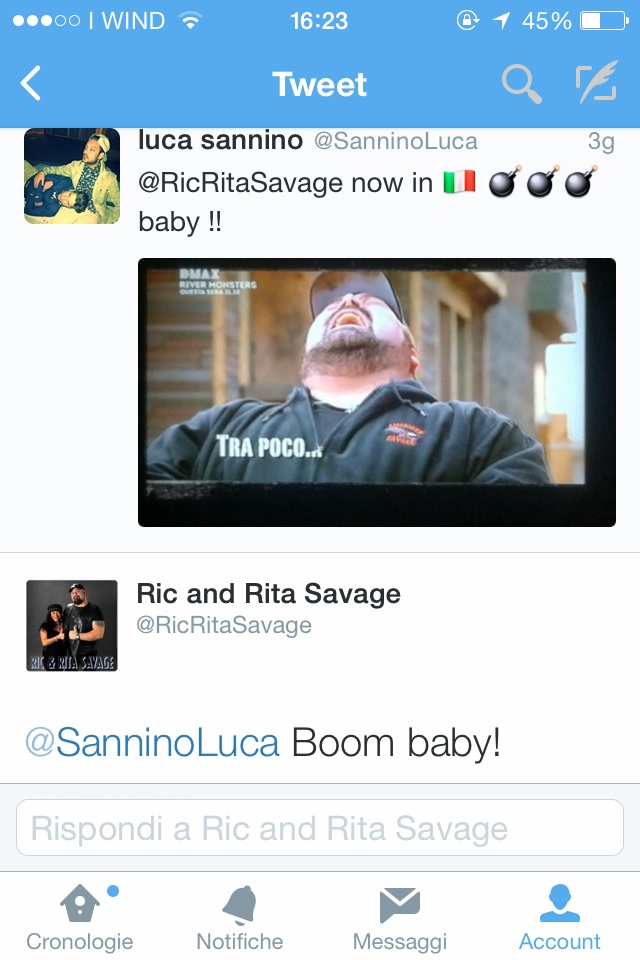
Task: Tap the back arrow in header
Action: [x=31, y=83]
